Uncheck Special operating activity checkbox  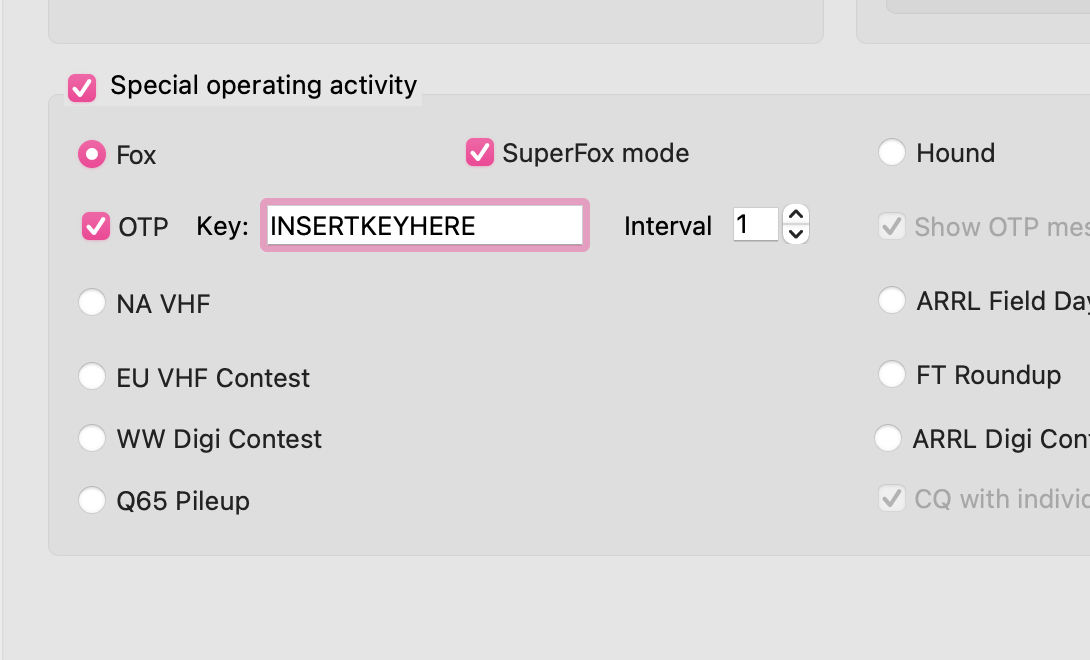pos(82,88)
